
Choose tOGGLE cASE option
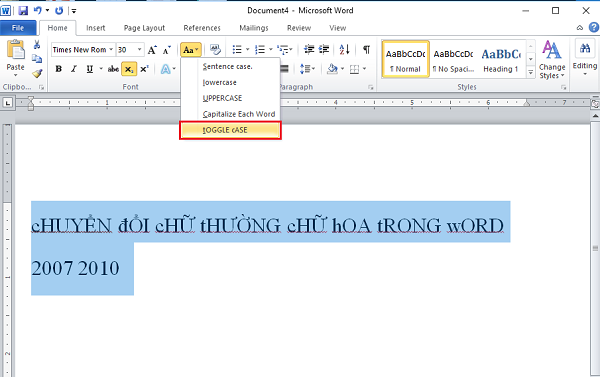pos(231,130)
